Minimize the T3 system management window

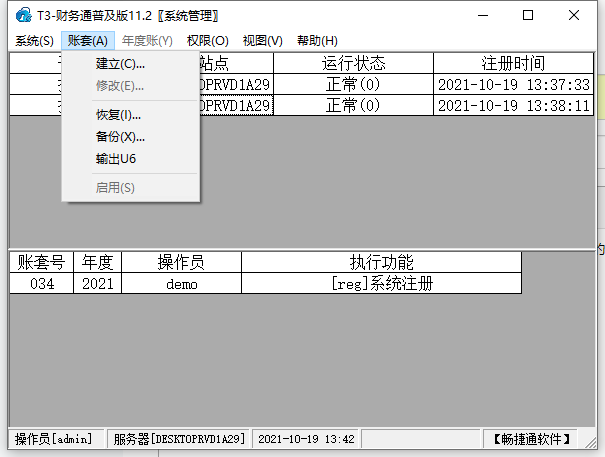click(x=483, y=15)
